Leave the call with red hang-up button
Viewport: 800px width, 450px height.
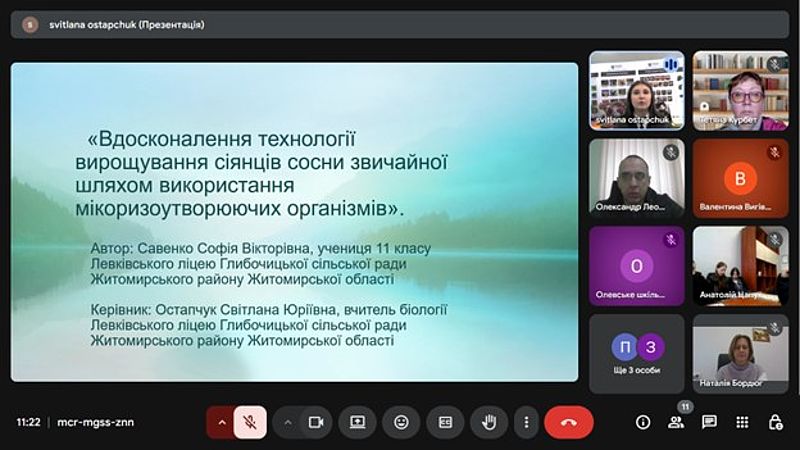(568, 422)
